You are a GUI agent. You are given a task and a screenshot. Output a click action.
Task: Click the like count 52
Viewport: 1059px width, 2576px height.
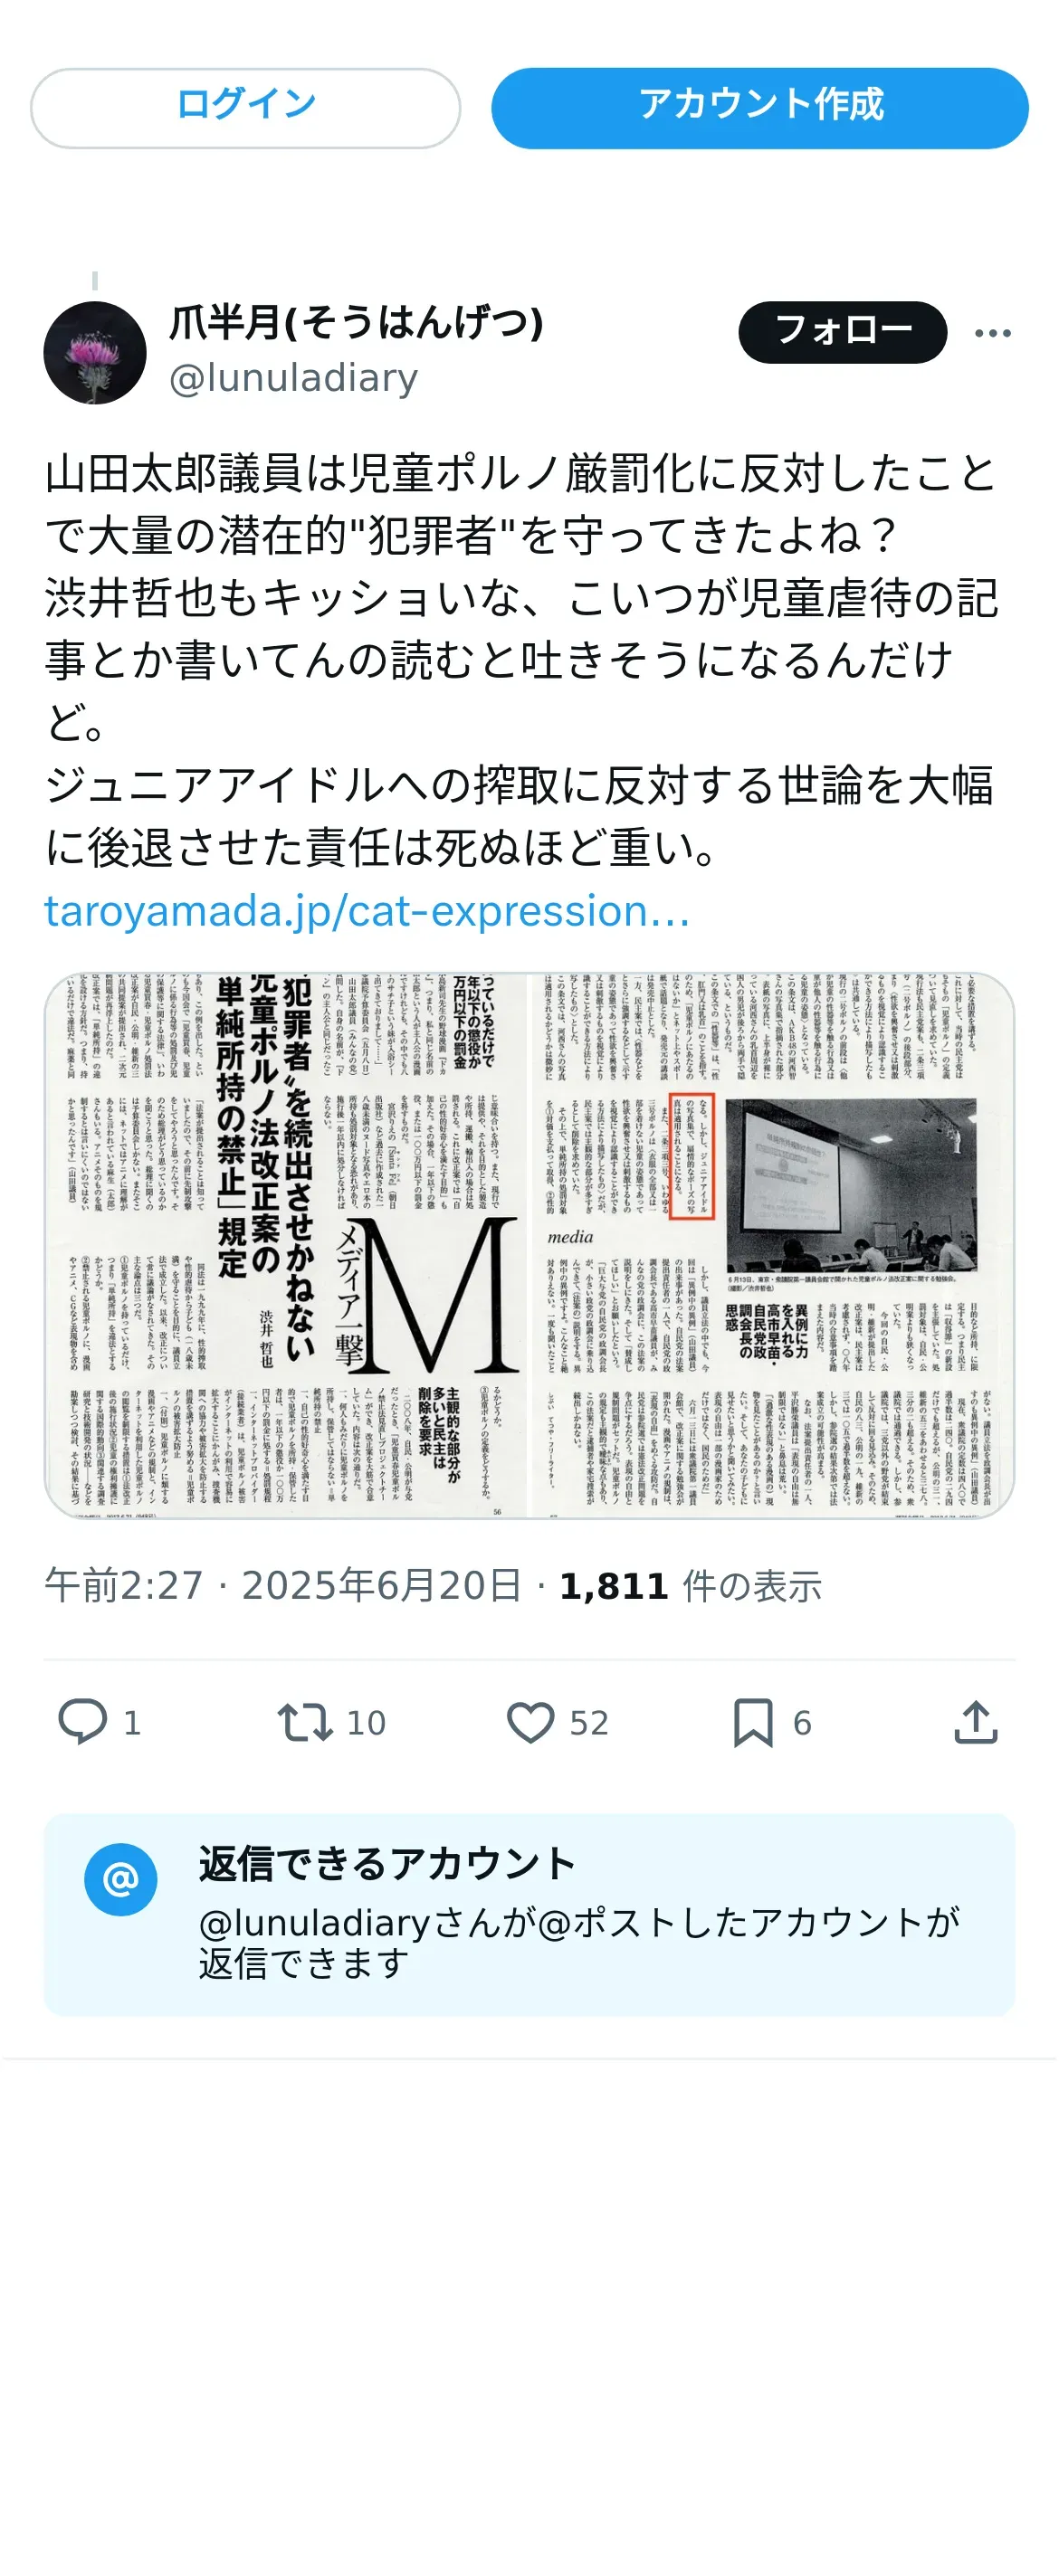coord(589,1722)
